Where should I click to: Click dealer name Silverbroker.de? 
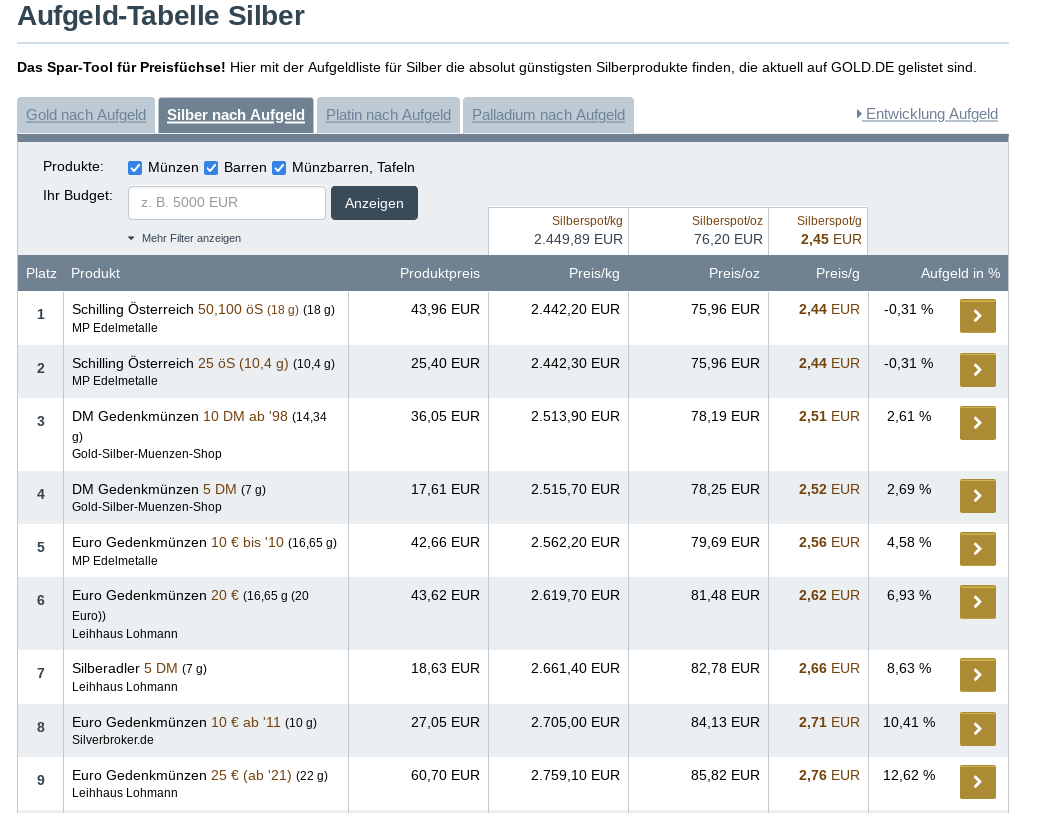pos(113,739)
